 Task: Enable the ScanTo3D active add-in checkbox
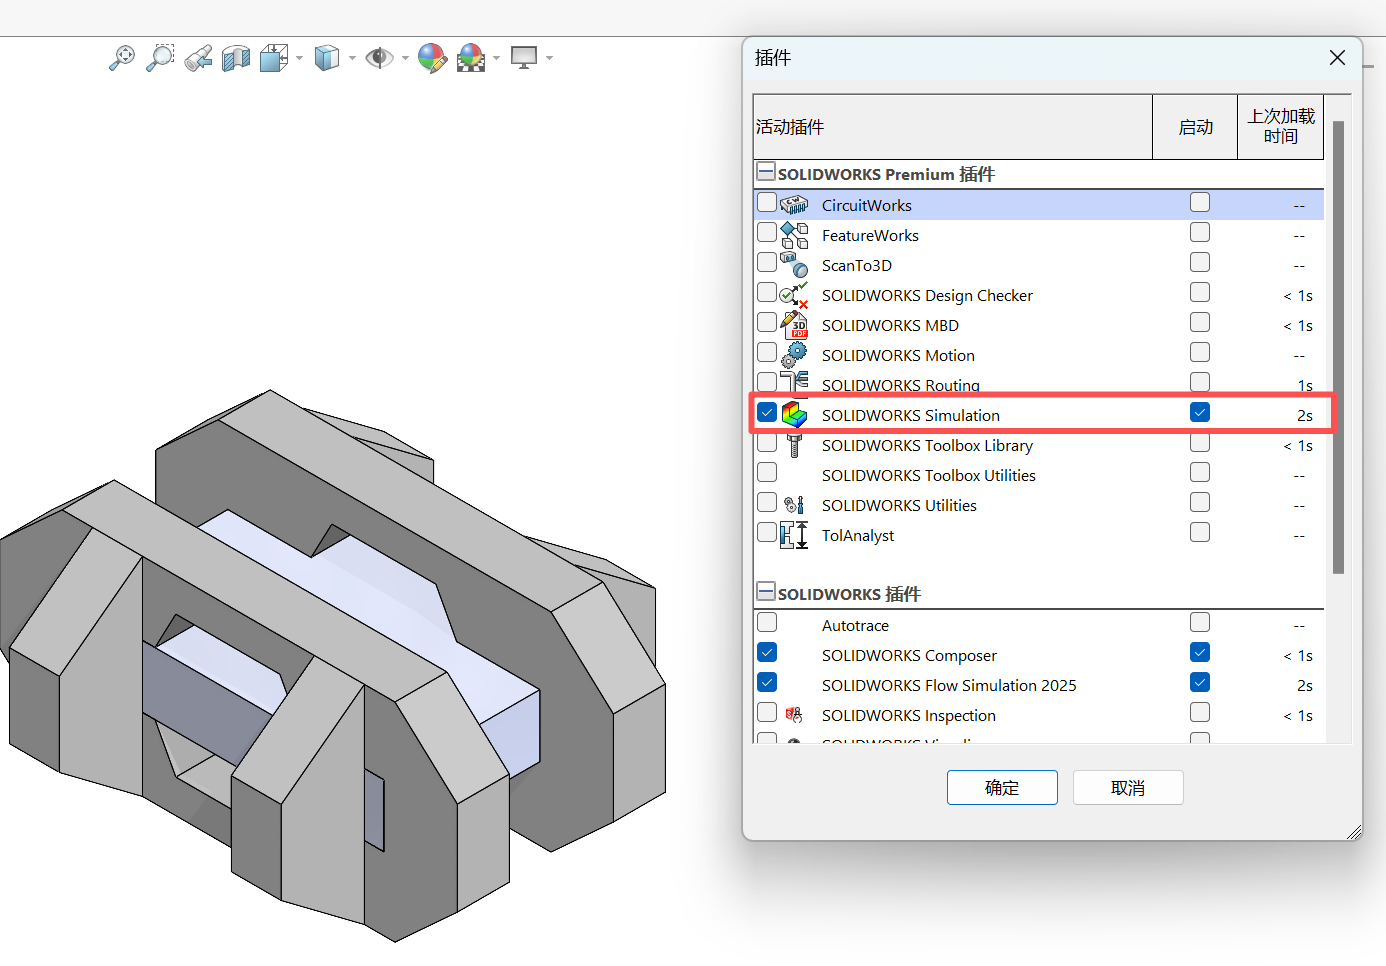767,262
